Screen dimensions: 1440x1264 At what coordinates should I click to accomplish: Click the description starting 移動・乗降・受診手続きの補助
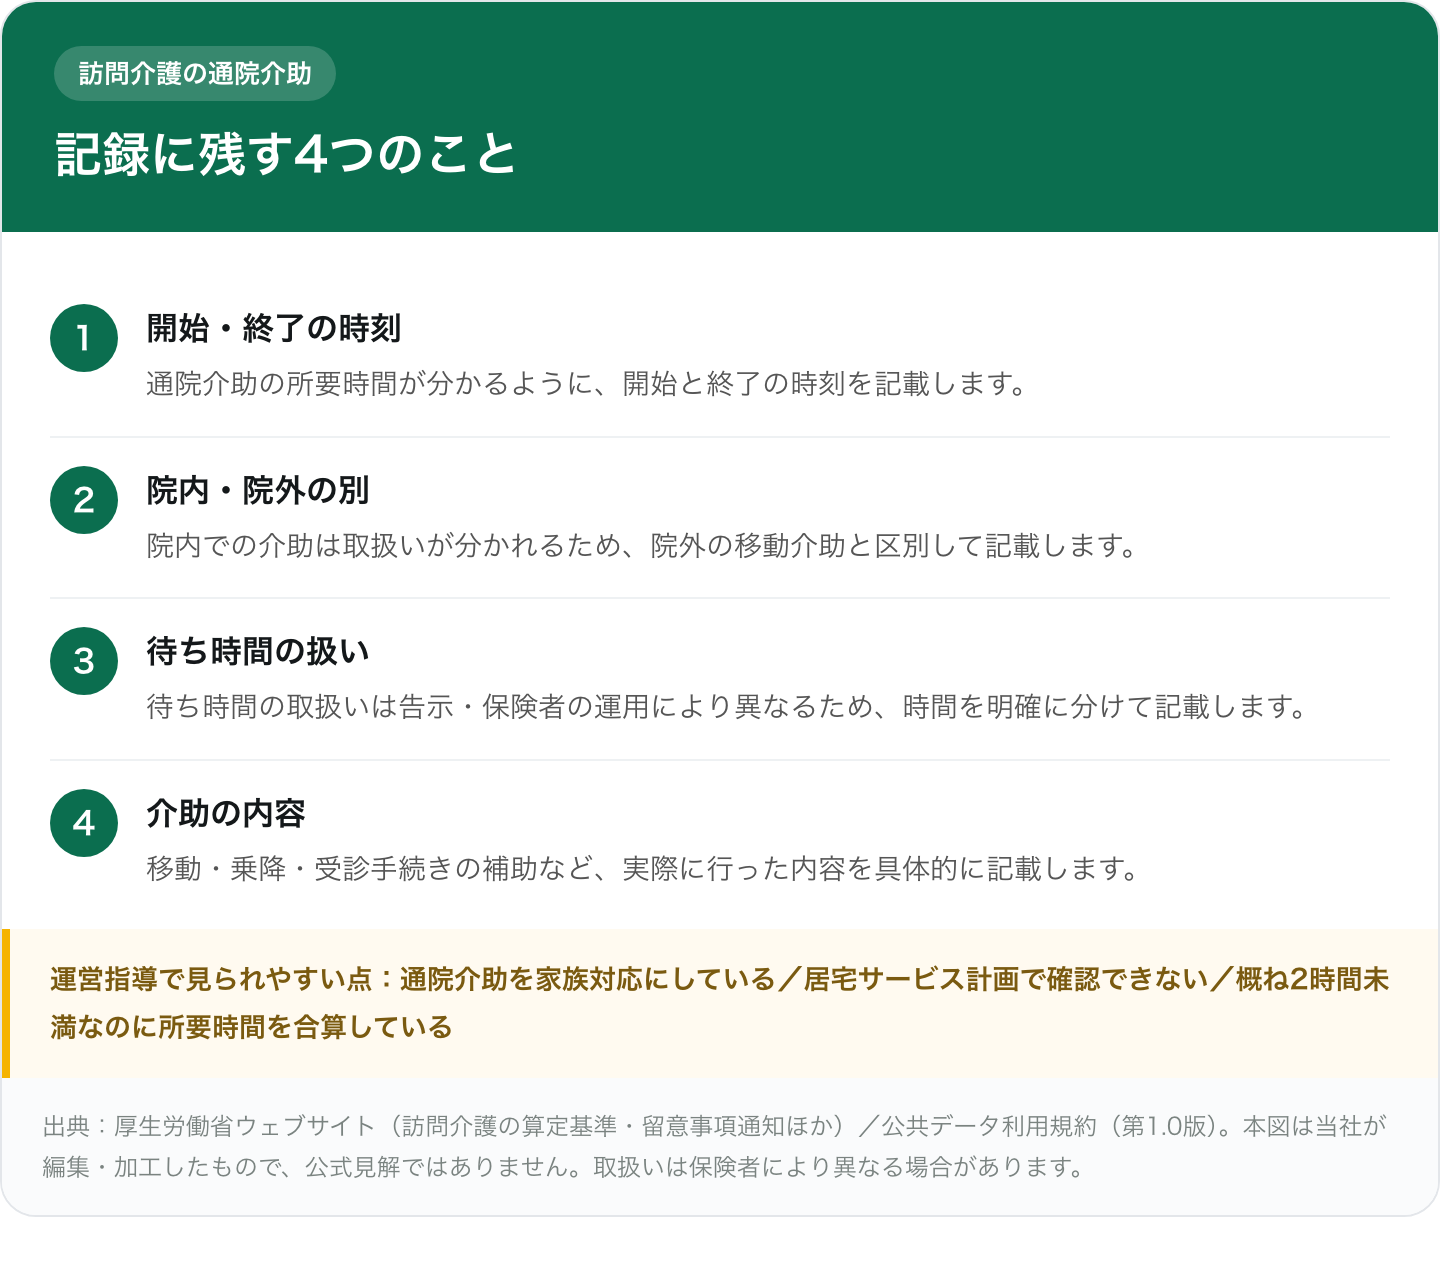tap(643, 869)
